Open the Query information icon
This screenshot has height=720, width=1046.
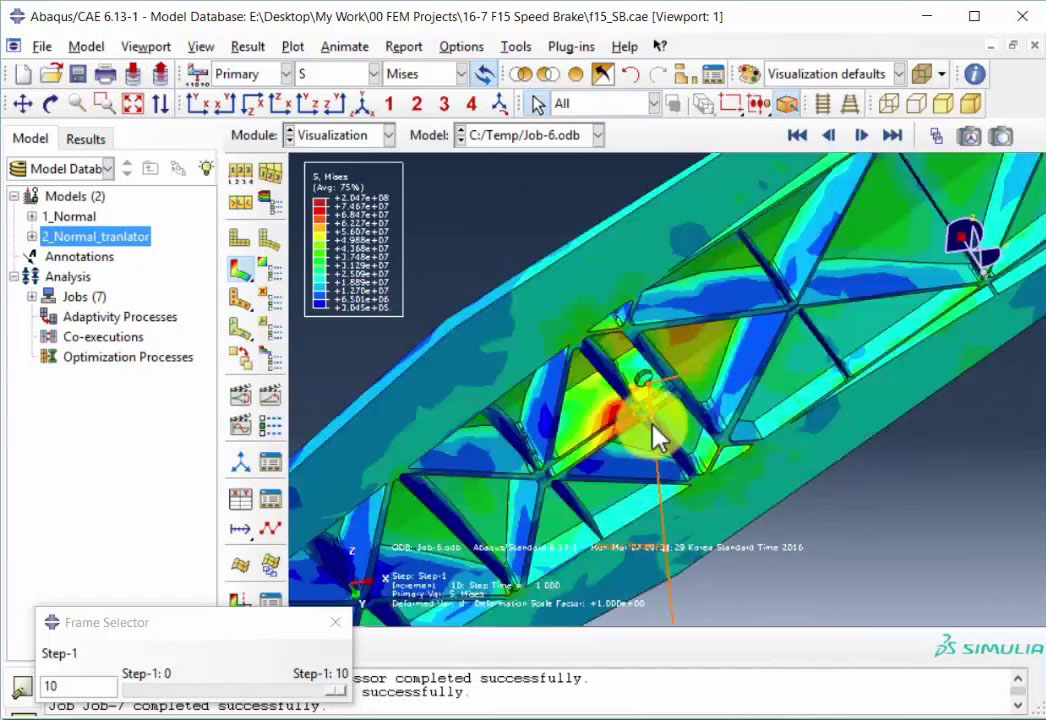(975, 73)
